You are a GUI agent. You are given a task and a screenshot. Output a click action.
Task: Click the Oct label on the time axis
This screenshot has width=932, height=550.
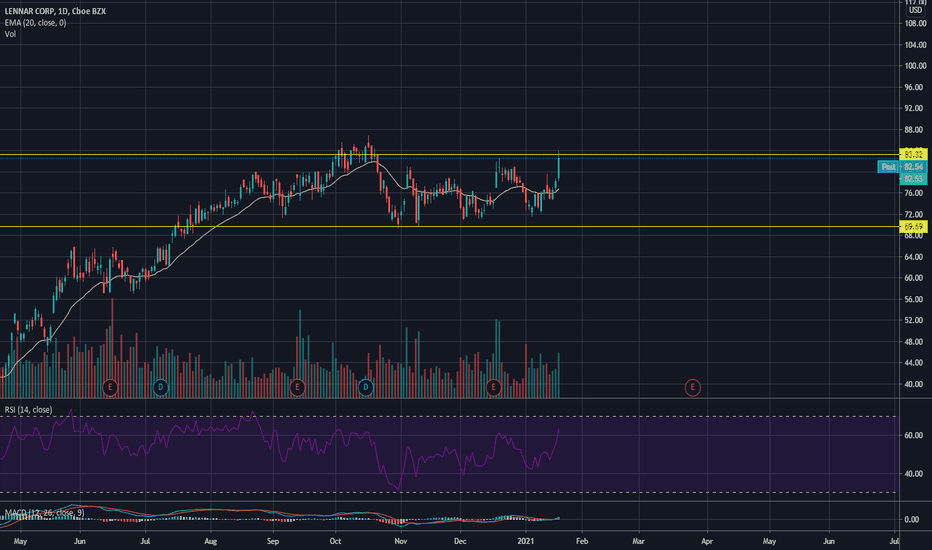click(335, 541)
